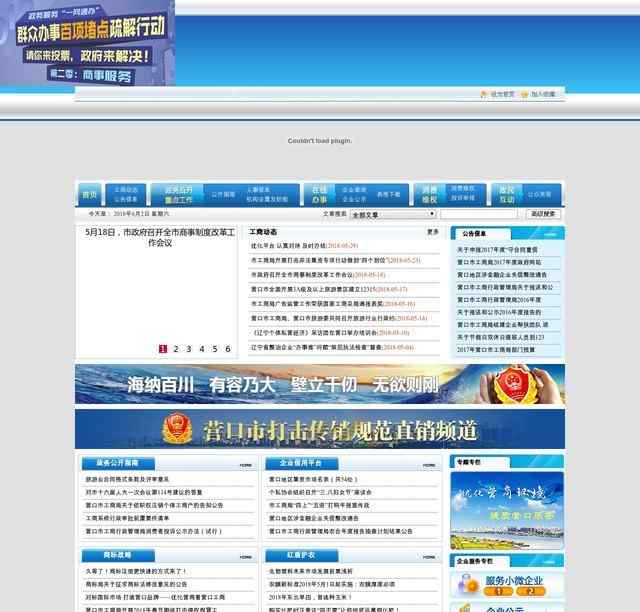The image size is (640, 612).
Task: Open 市政府召开全市商事制度改革工作会议 news item
Action: tap(318, 275)
